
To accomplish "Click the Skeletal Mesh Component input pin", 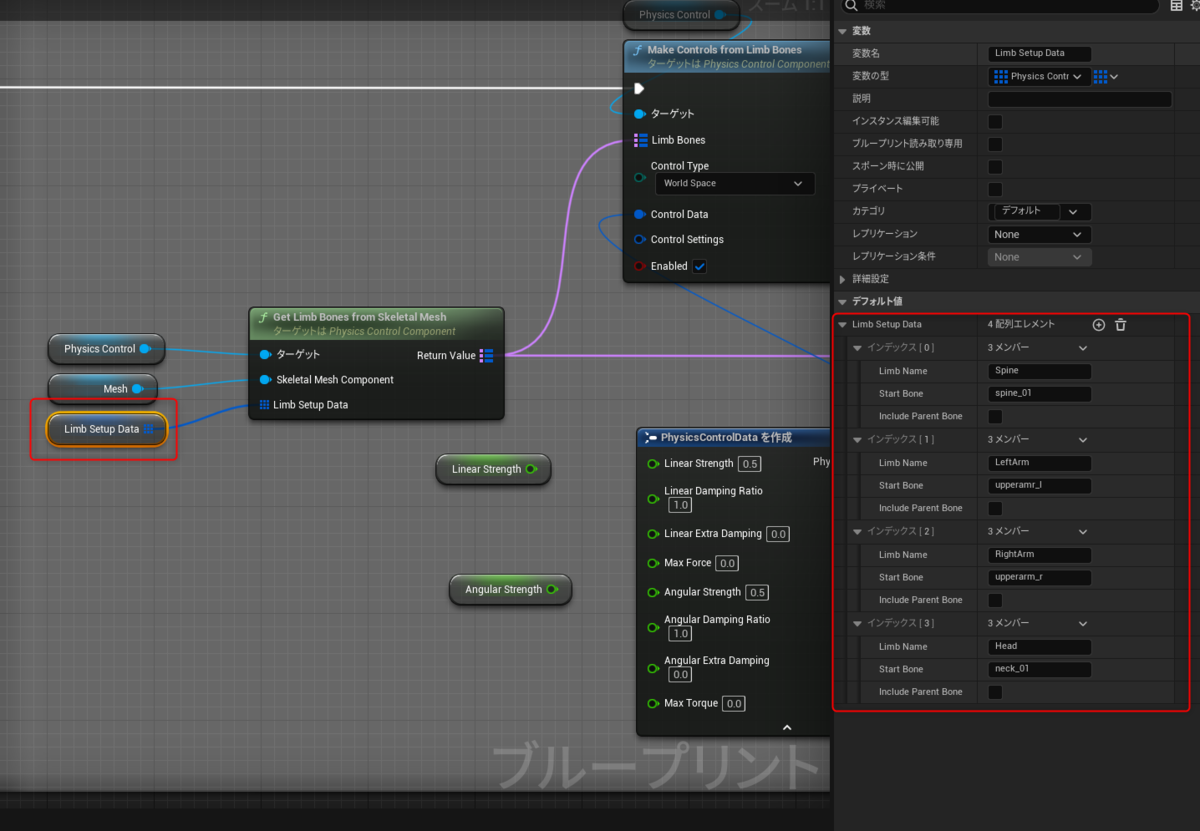I will pos(265,380).
